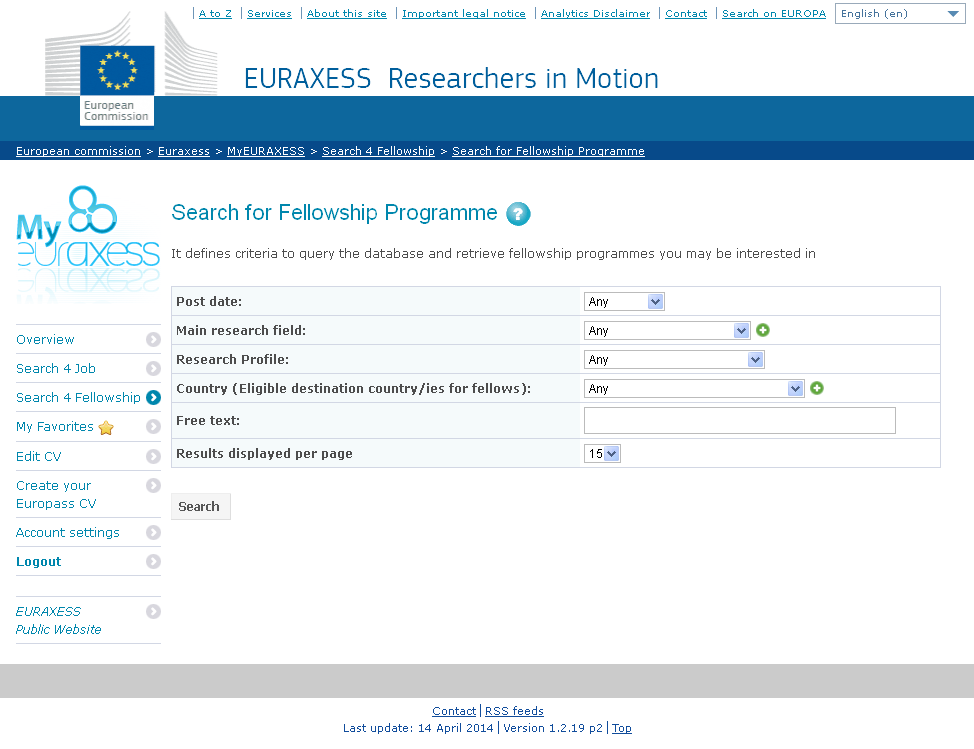Image resolution: width=974 pixels, height=749 pixels.
Task: Open the Search on EUROPA link
Action: click(773, 14)
